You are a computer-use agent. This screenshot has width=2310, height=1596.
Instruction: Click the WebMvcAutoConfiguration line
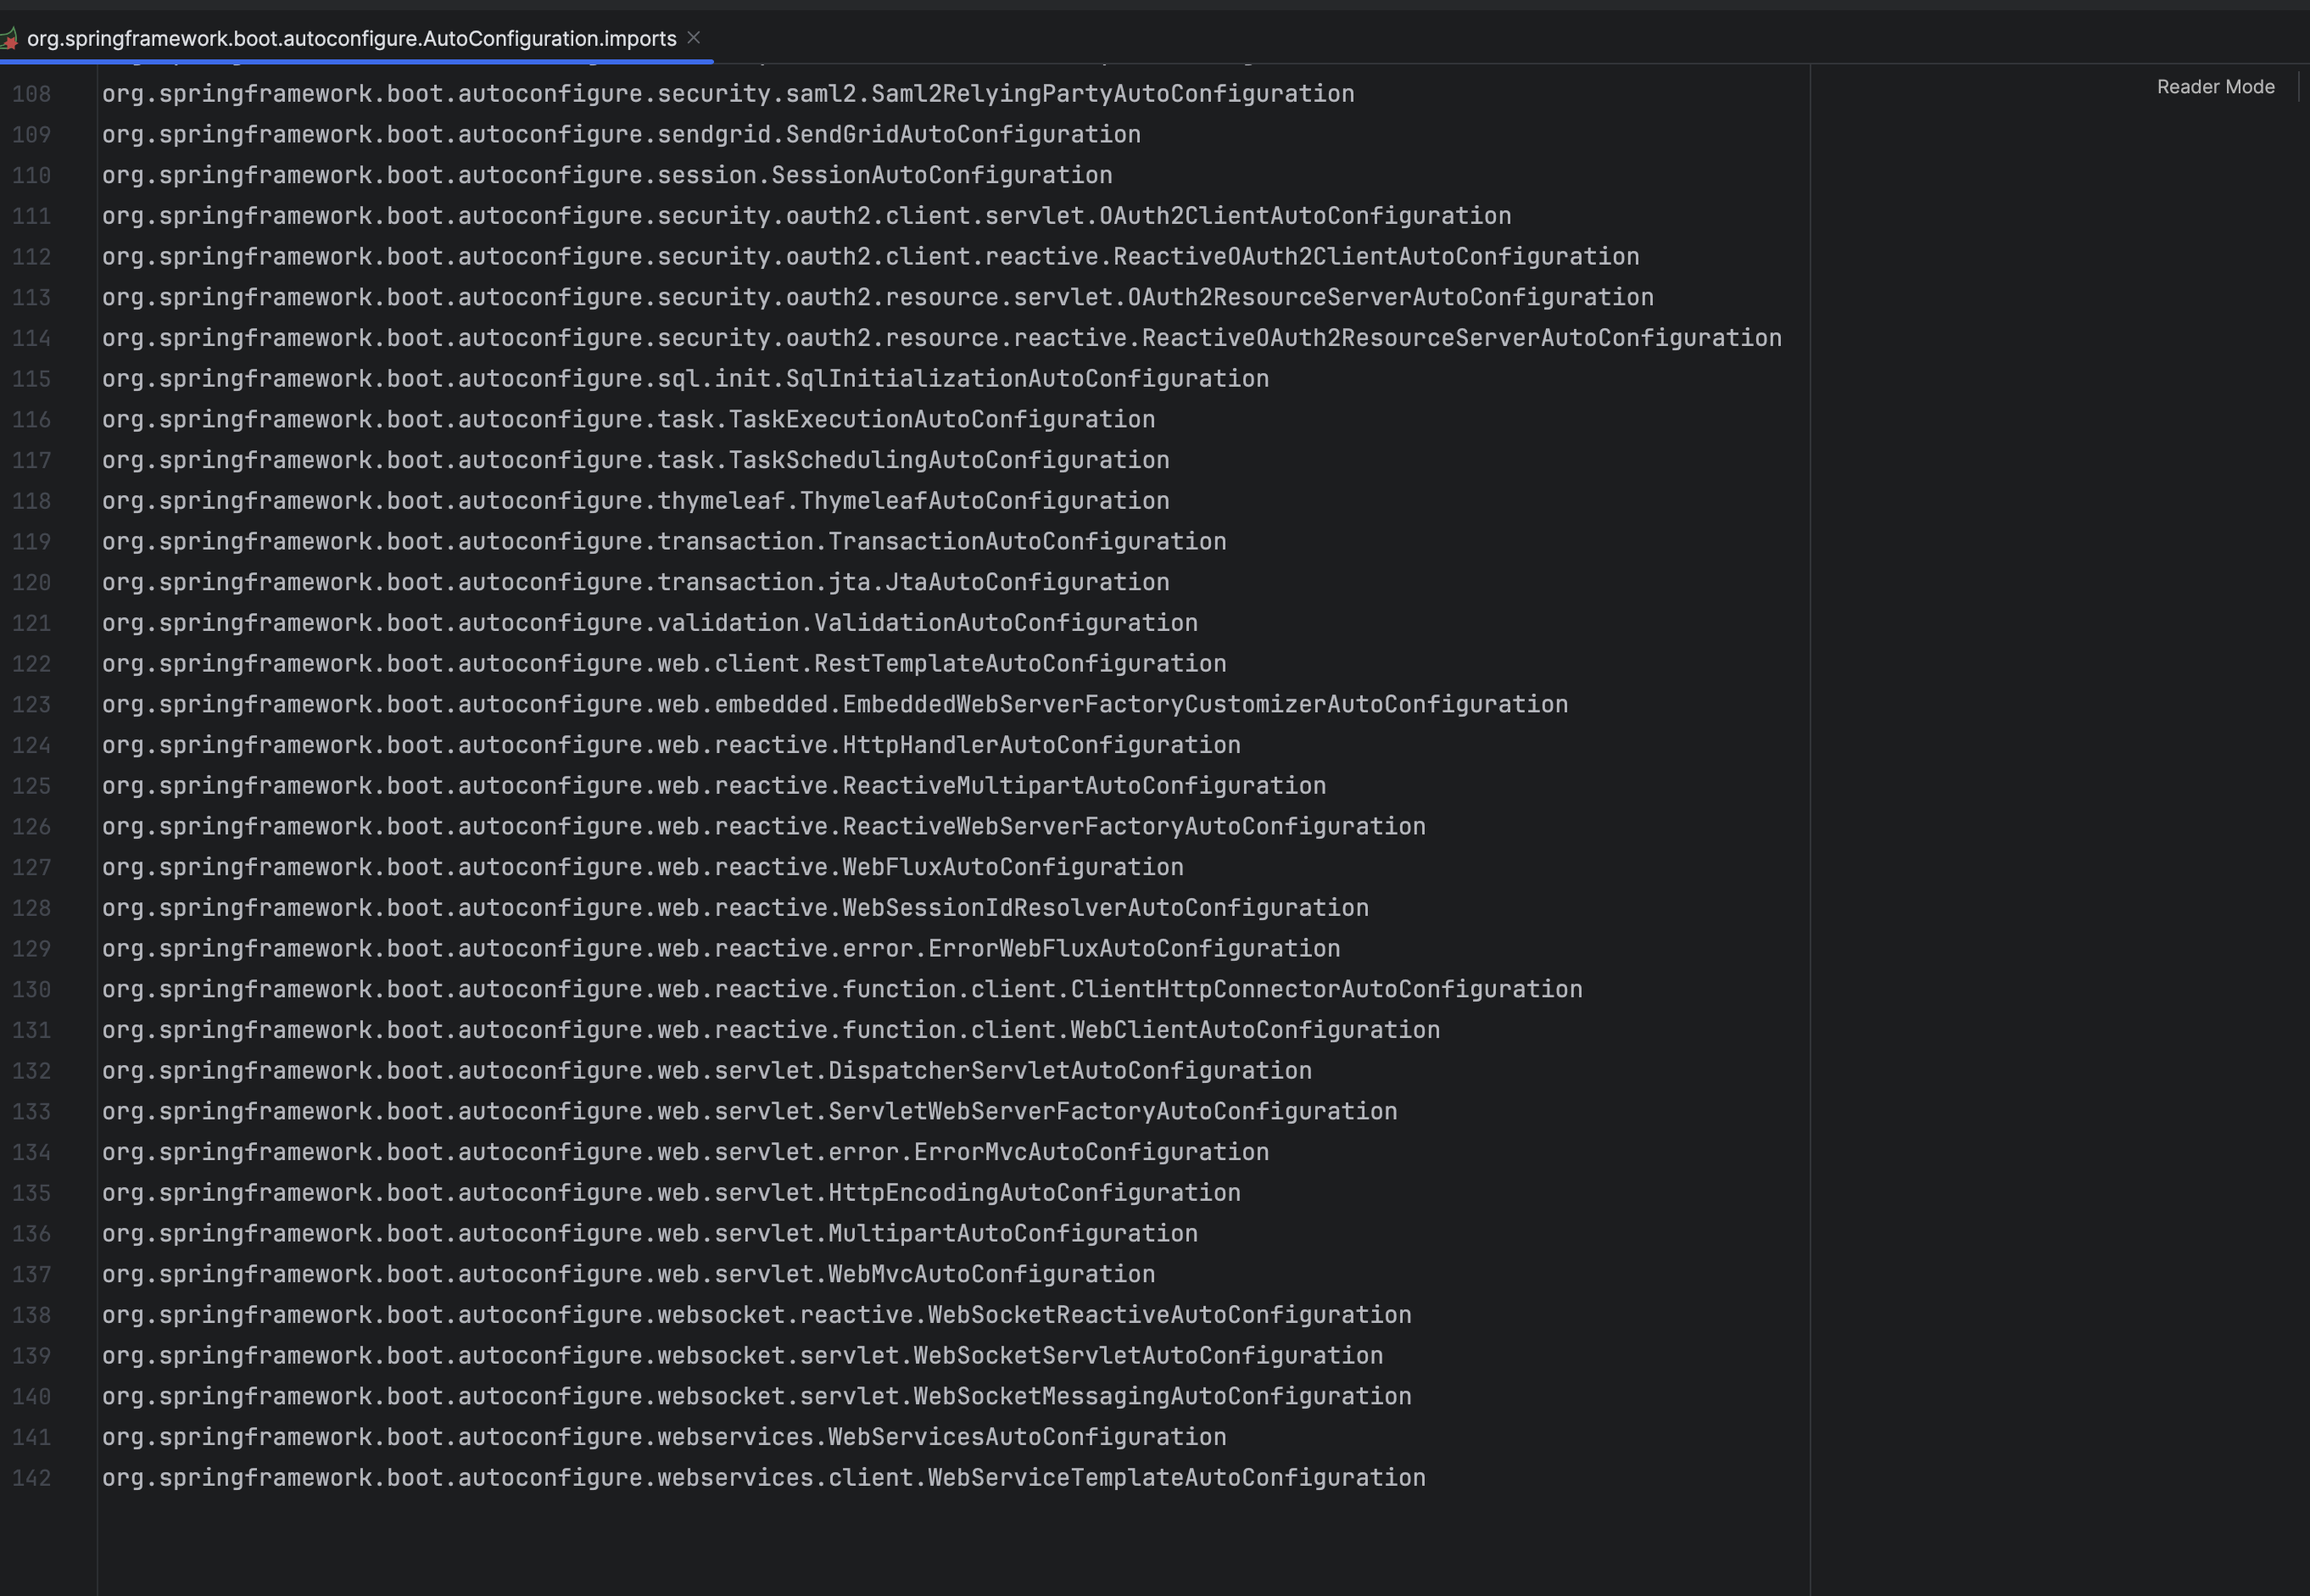(628, 1275)
